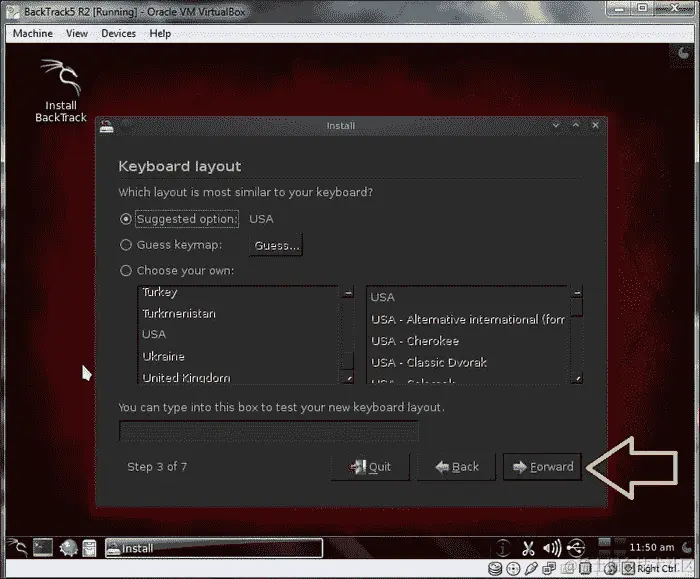Image resolution: width=700 pixels, height=579 pixels.
Task: Select USA - Alternative international variant
Action: tap(468, 320)
